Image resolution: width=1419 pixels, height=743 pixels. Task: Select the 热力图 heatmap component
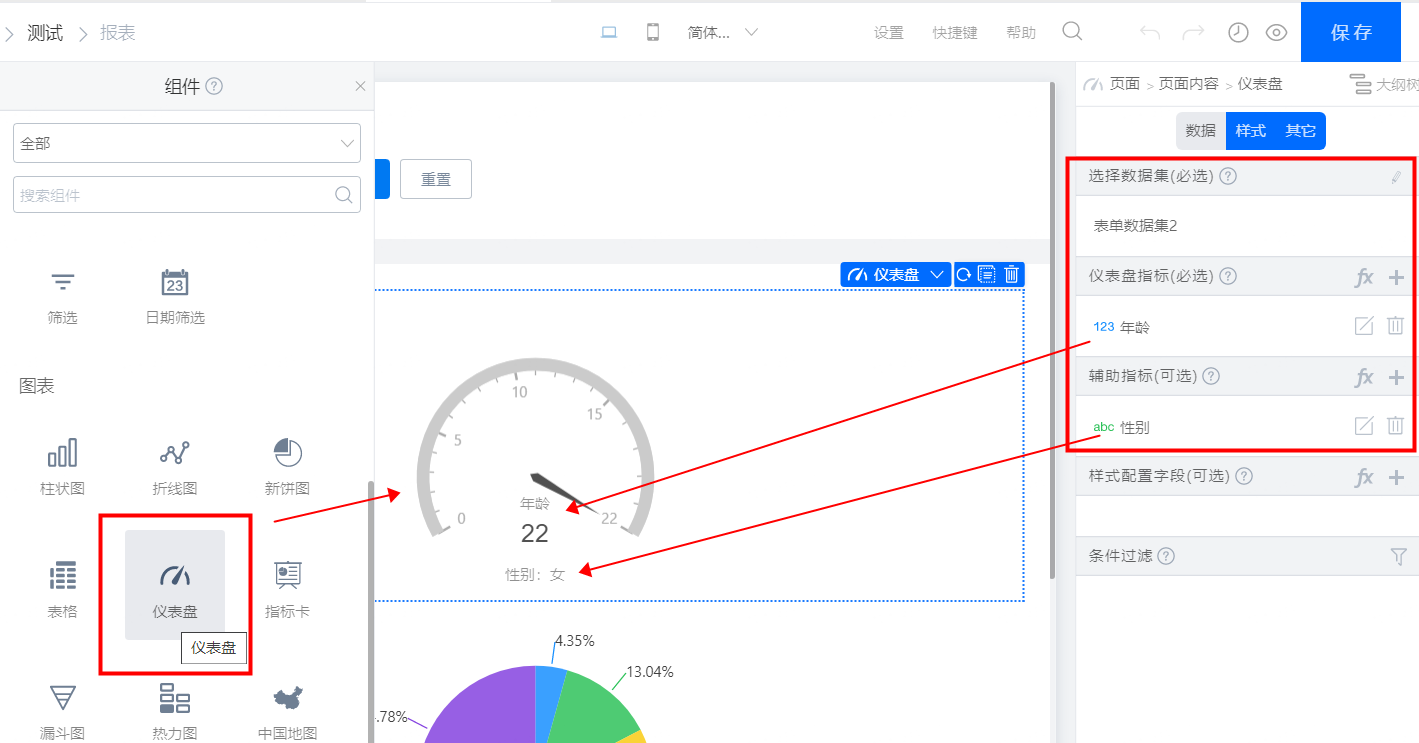pyautogui.click(x=174, y=712)
